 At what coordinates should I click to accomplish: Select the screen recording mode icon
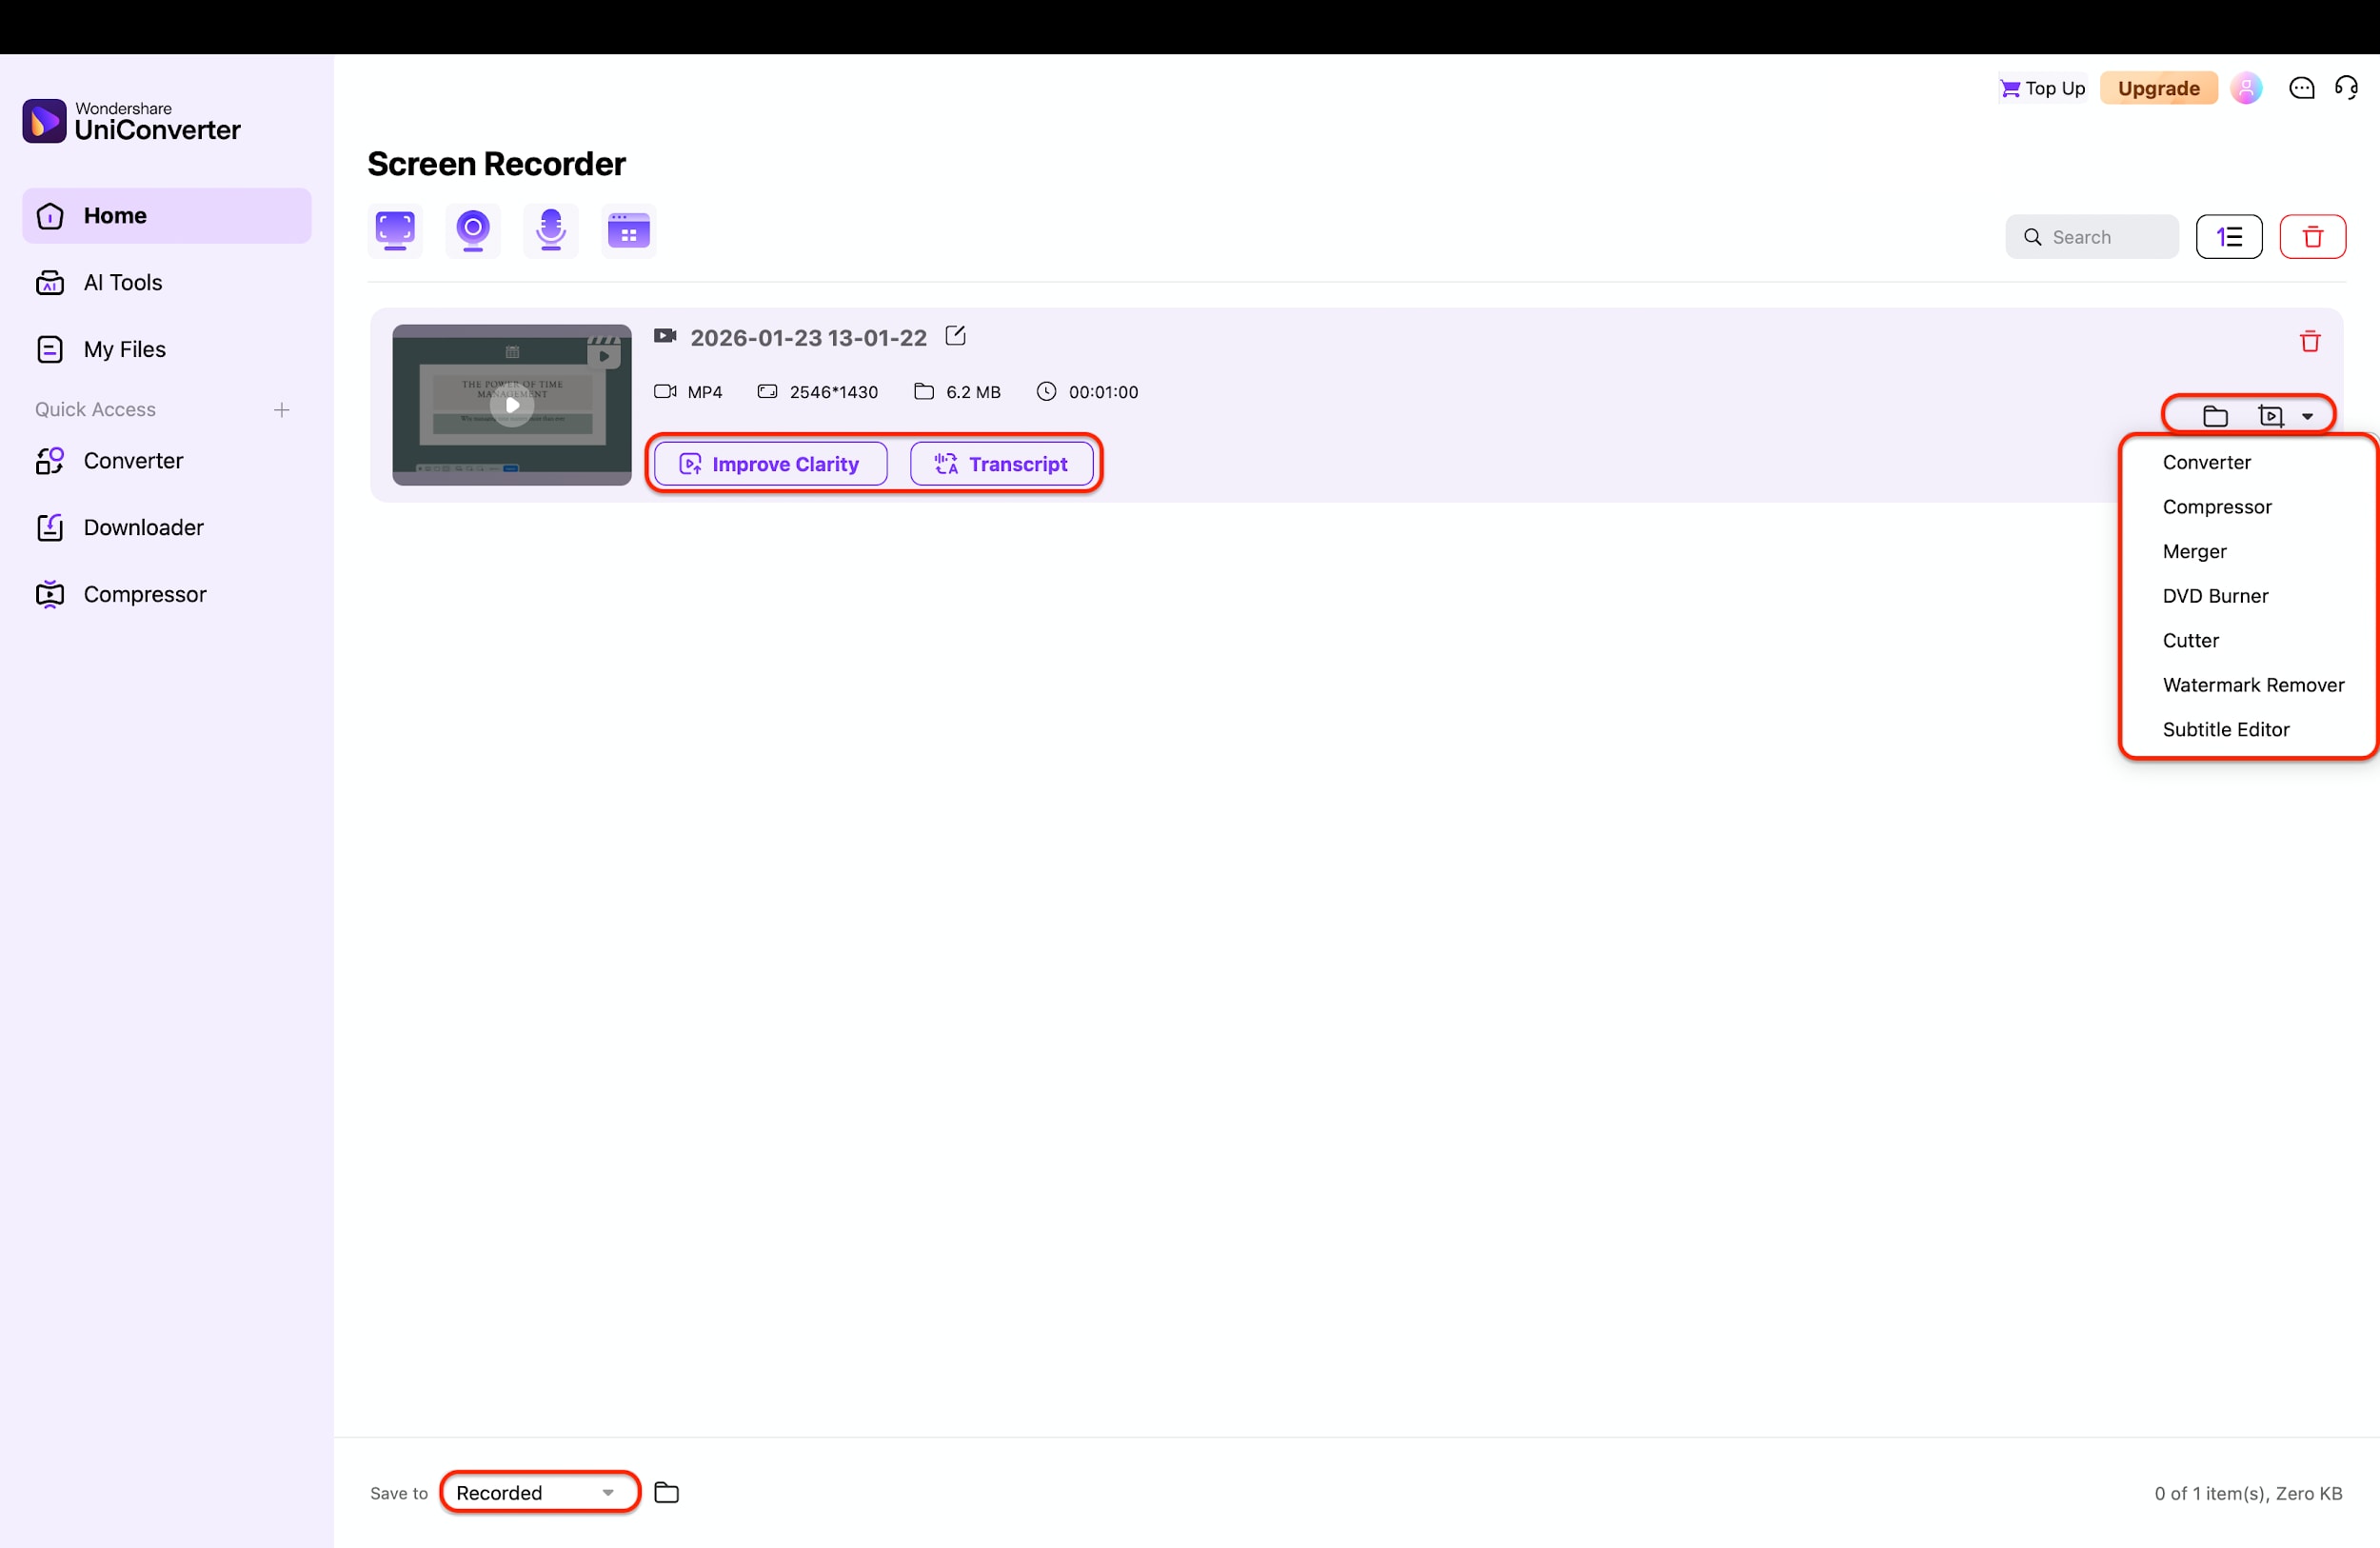pos(393,230)
